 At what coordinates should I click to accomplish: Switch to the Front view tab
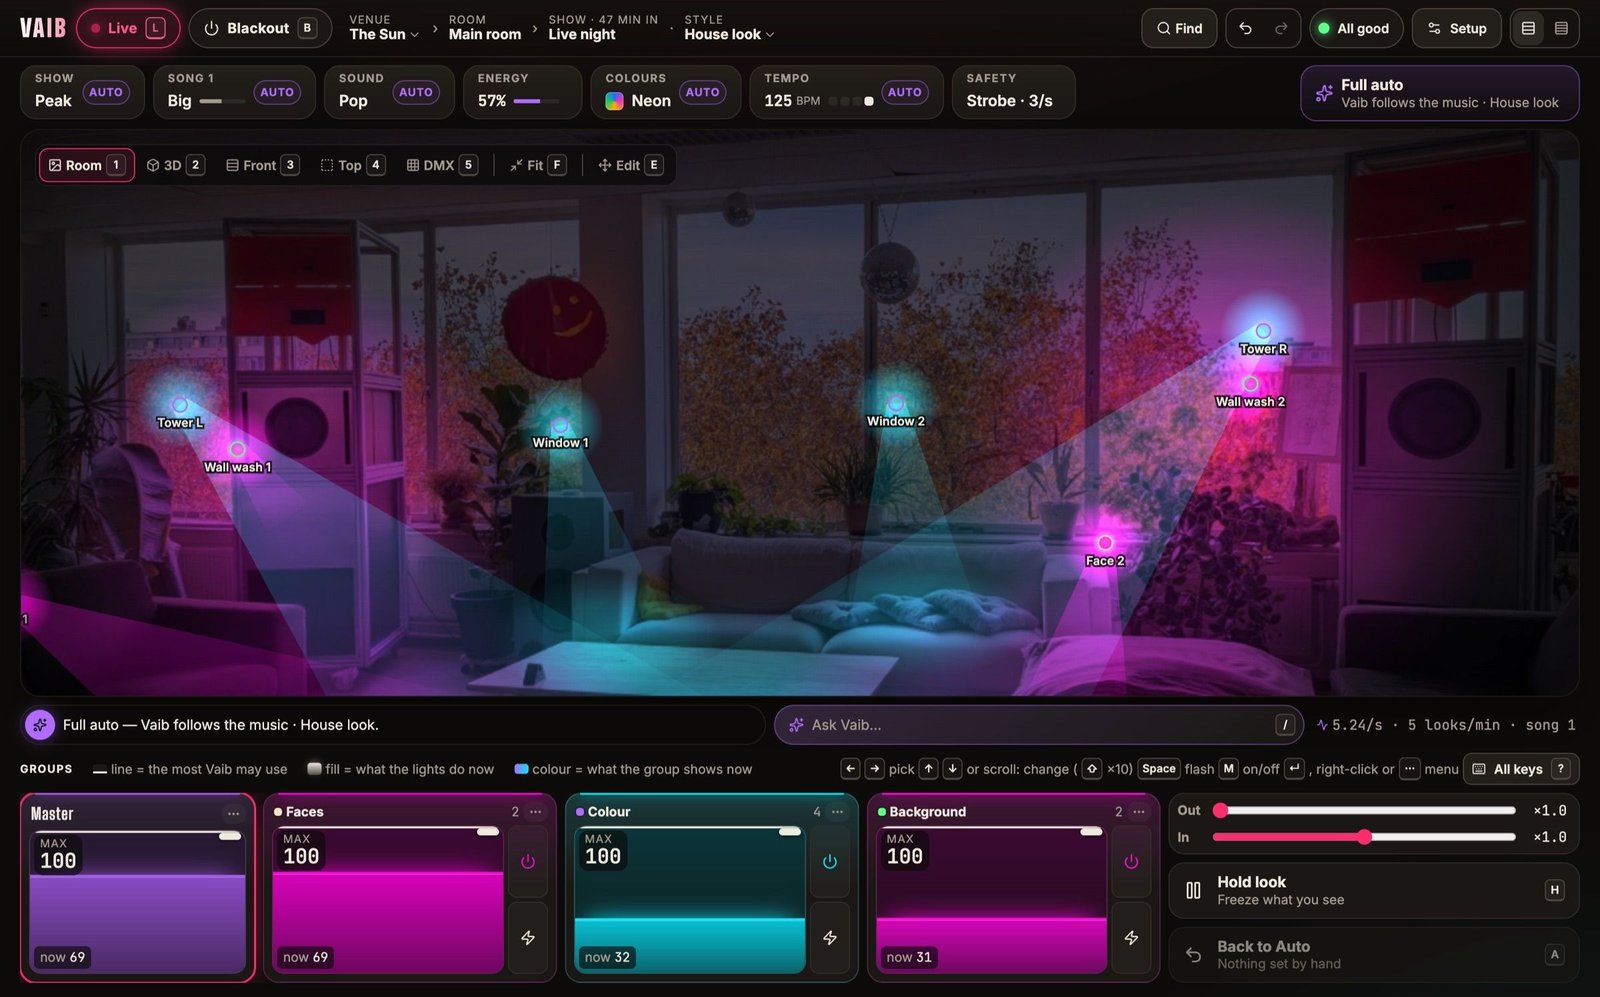(262, 165)
